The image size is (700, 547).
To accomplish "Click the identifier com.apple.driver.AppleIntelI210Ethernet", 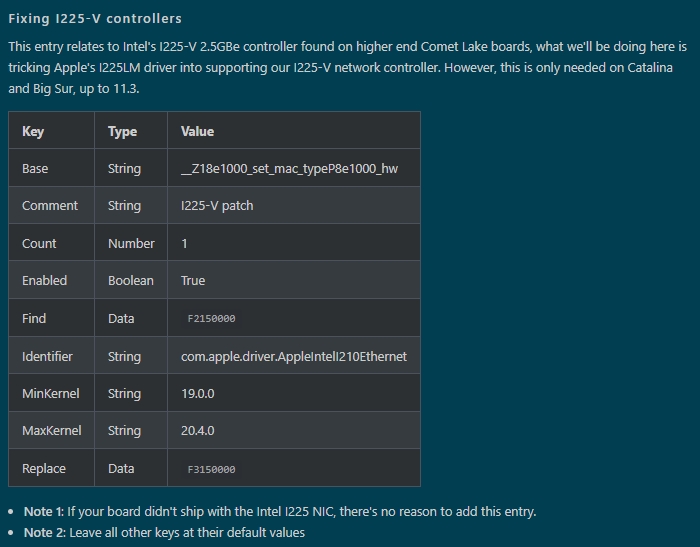I will [x=293, y=356].
